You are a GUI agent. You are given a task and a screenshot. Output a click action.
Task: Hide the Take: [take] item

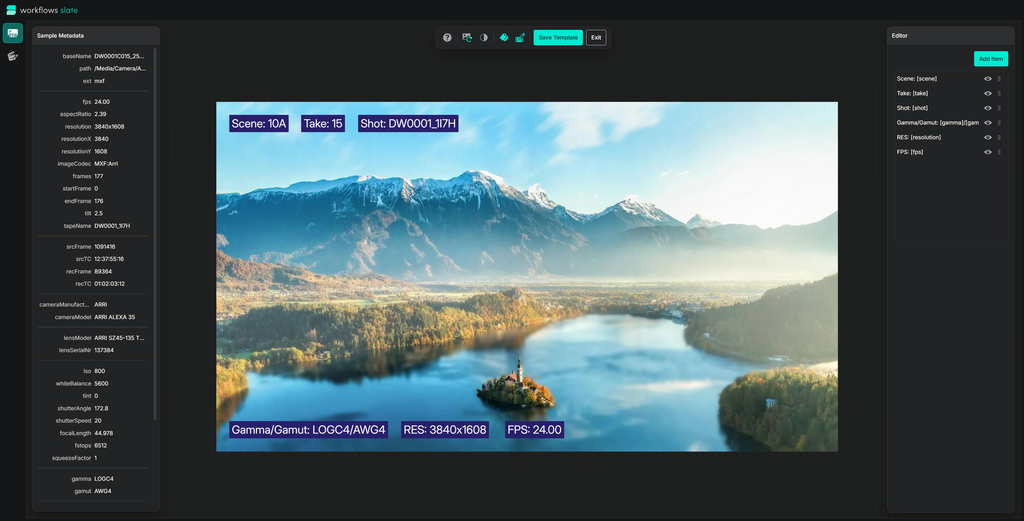pos(988,93)
